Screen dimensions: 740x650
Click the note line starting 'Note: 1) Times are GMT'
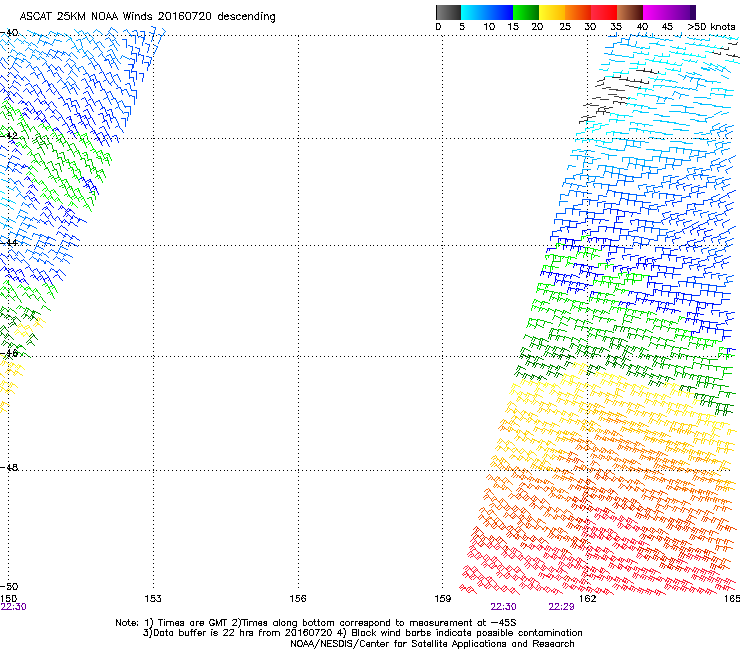(x=316, y=623)
